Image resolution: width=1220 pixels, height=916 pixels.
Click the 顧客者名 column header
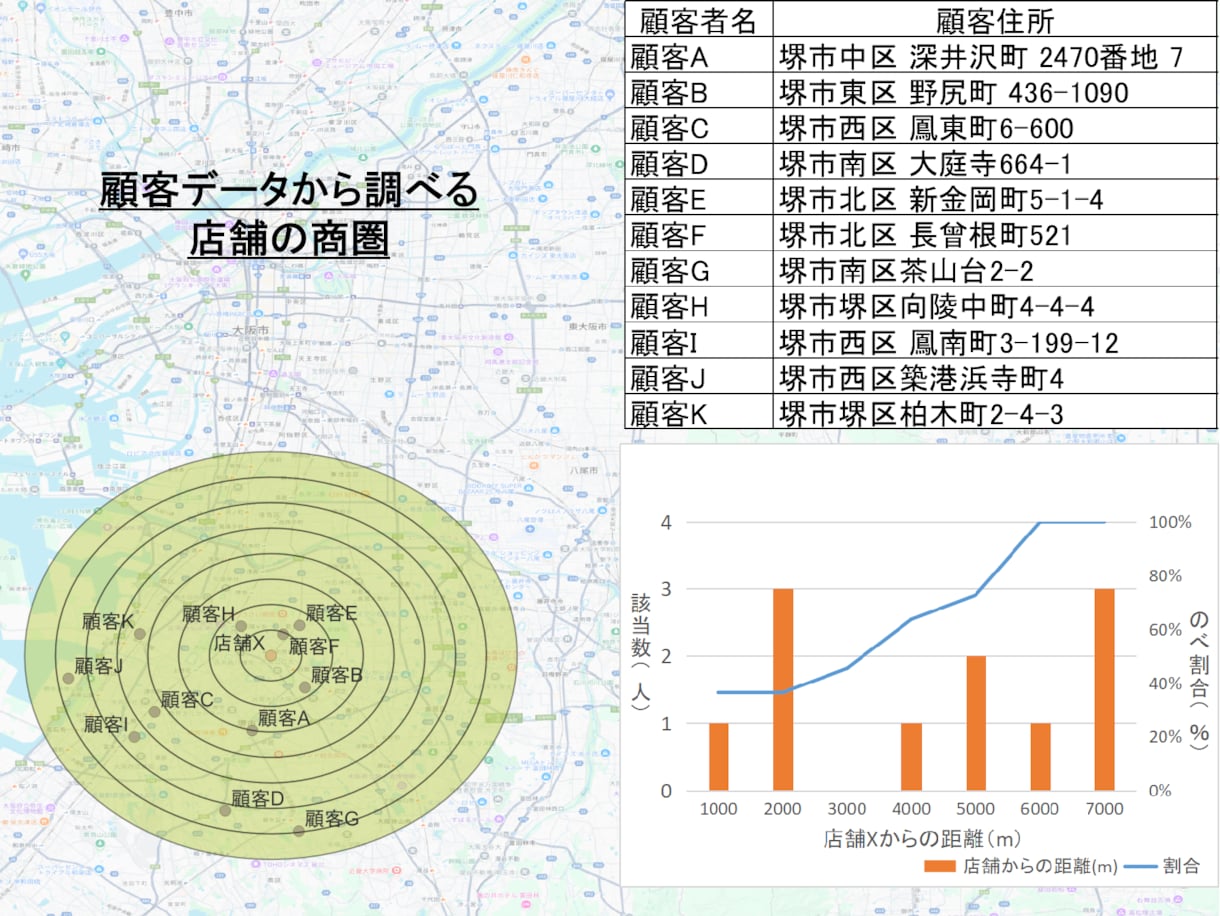pos(699,20)
